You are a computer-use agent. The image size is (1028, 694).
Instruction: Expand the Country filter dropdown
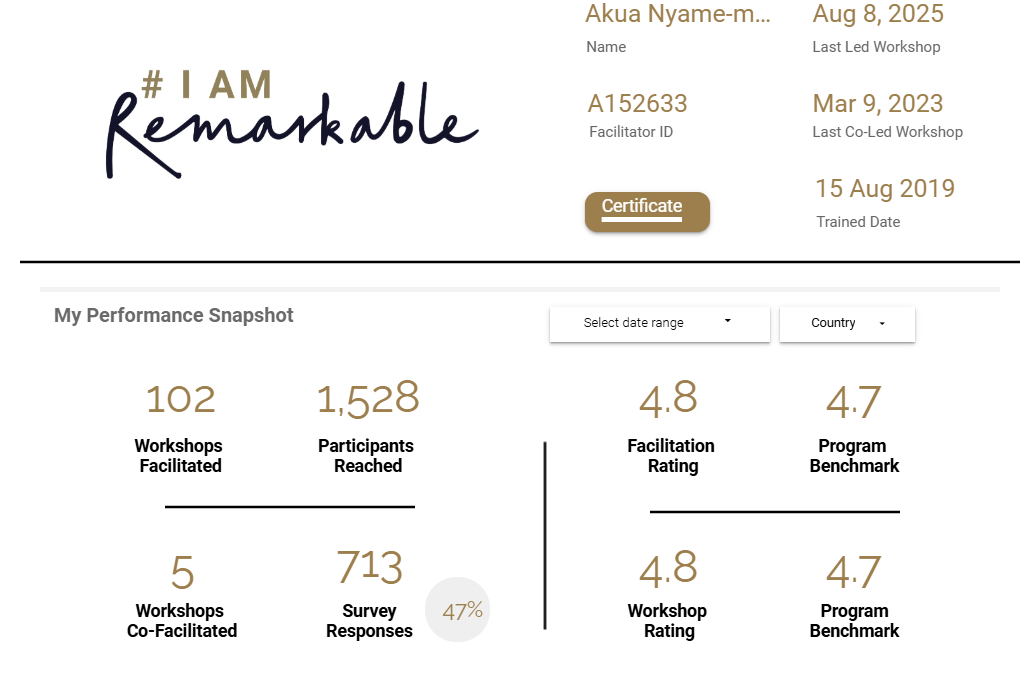click(x=847, y=323)
